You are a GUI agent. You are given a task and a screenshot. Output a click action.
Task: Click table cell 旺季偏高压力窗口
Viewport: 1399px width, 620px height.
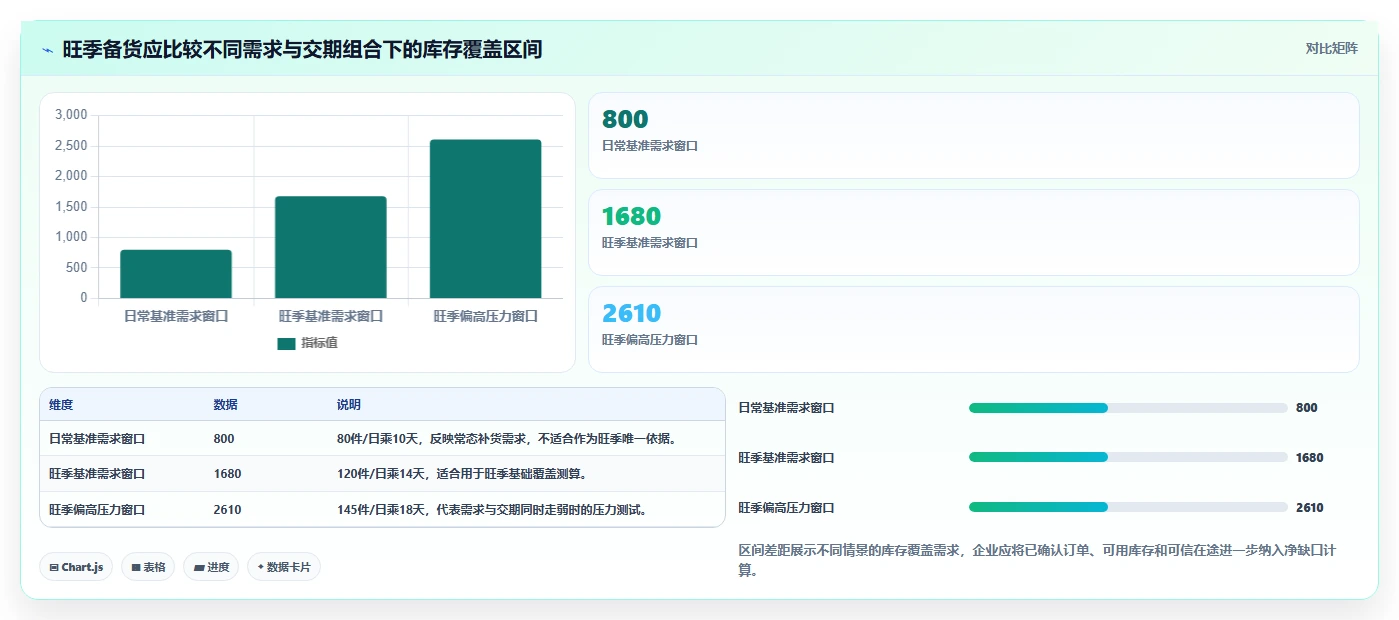tap(97, 510)
